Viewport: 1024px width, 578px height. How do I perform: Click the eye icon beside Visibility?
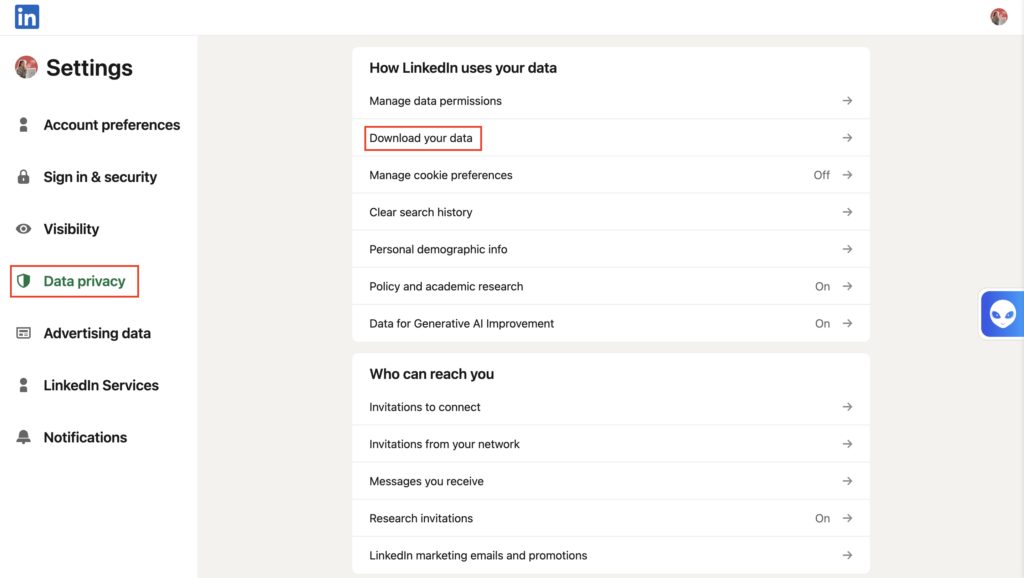24,229
